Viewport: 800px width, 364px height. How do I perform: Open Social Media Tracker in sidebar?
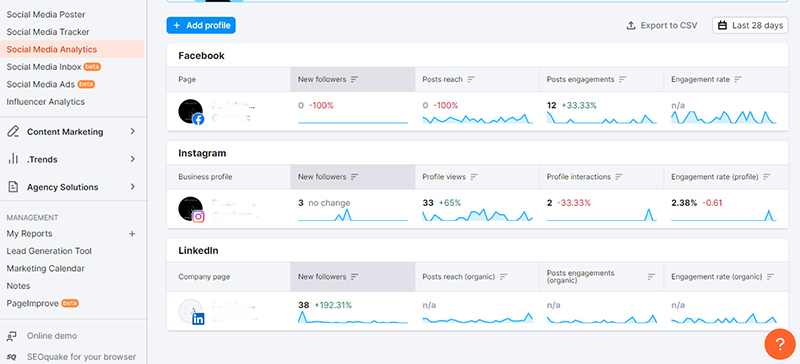coord(48,32)
